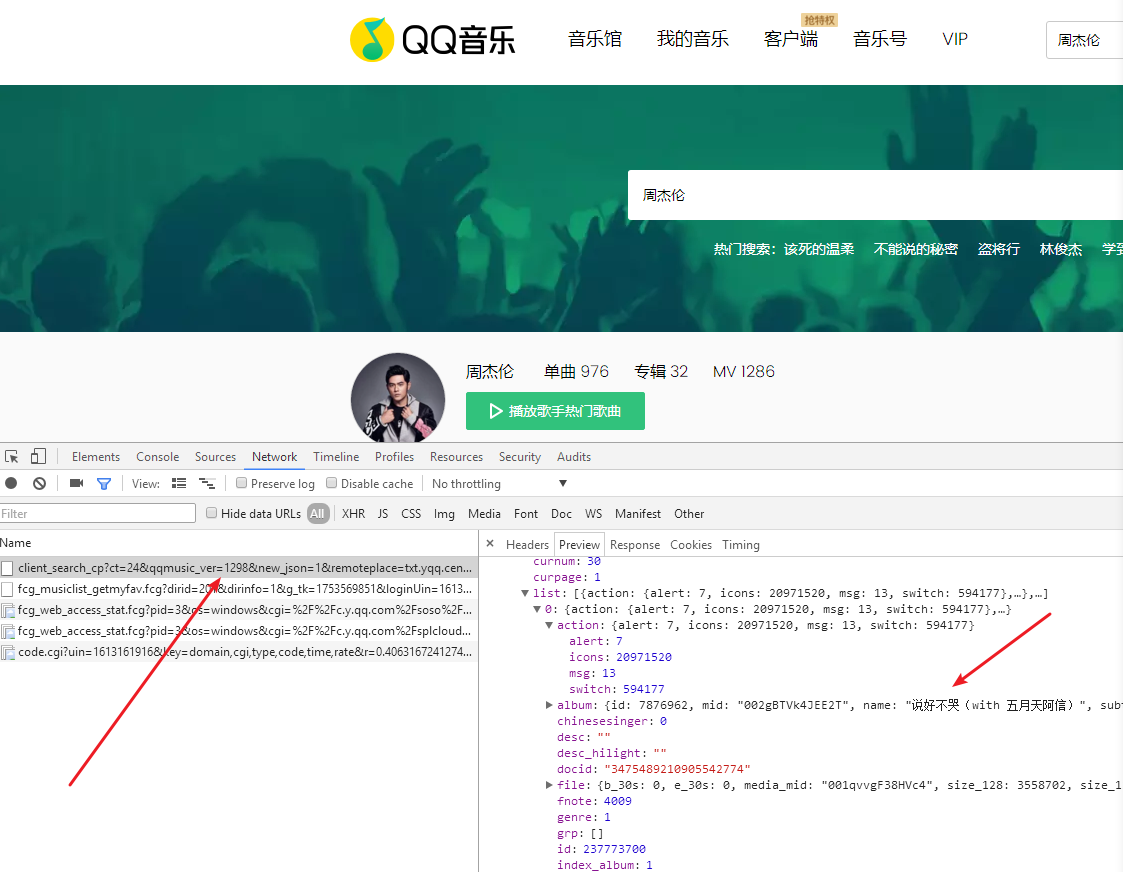The height and width of the screenshot is (872, 1123).
Task: Click the top navigation search field
Action: tap(1084, 39)
